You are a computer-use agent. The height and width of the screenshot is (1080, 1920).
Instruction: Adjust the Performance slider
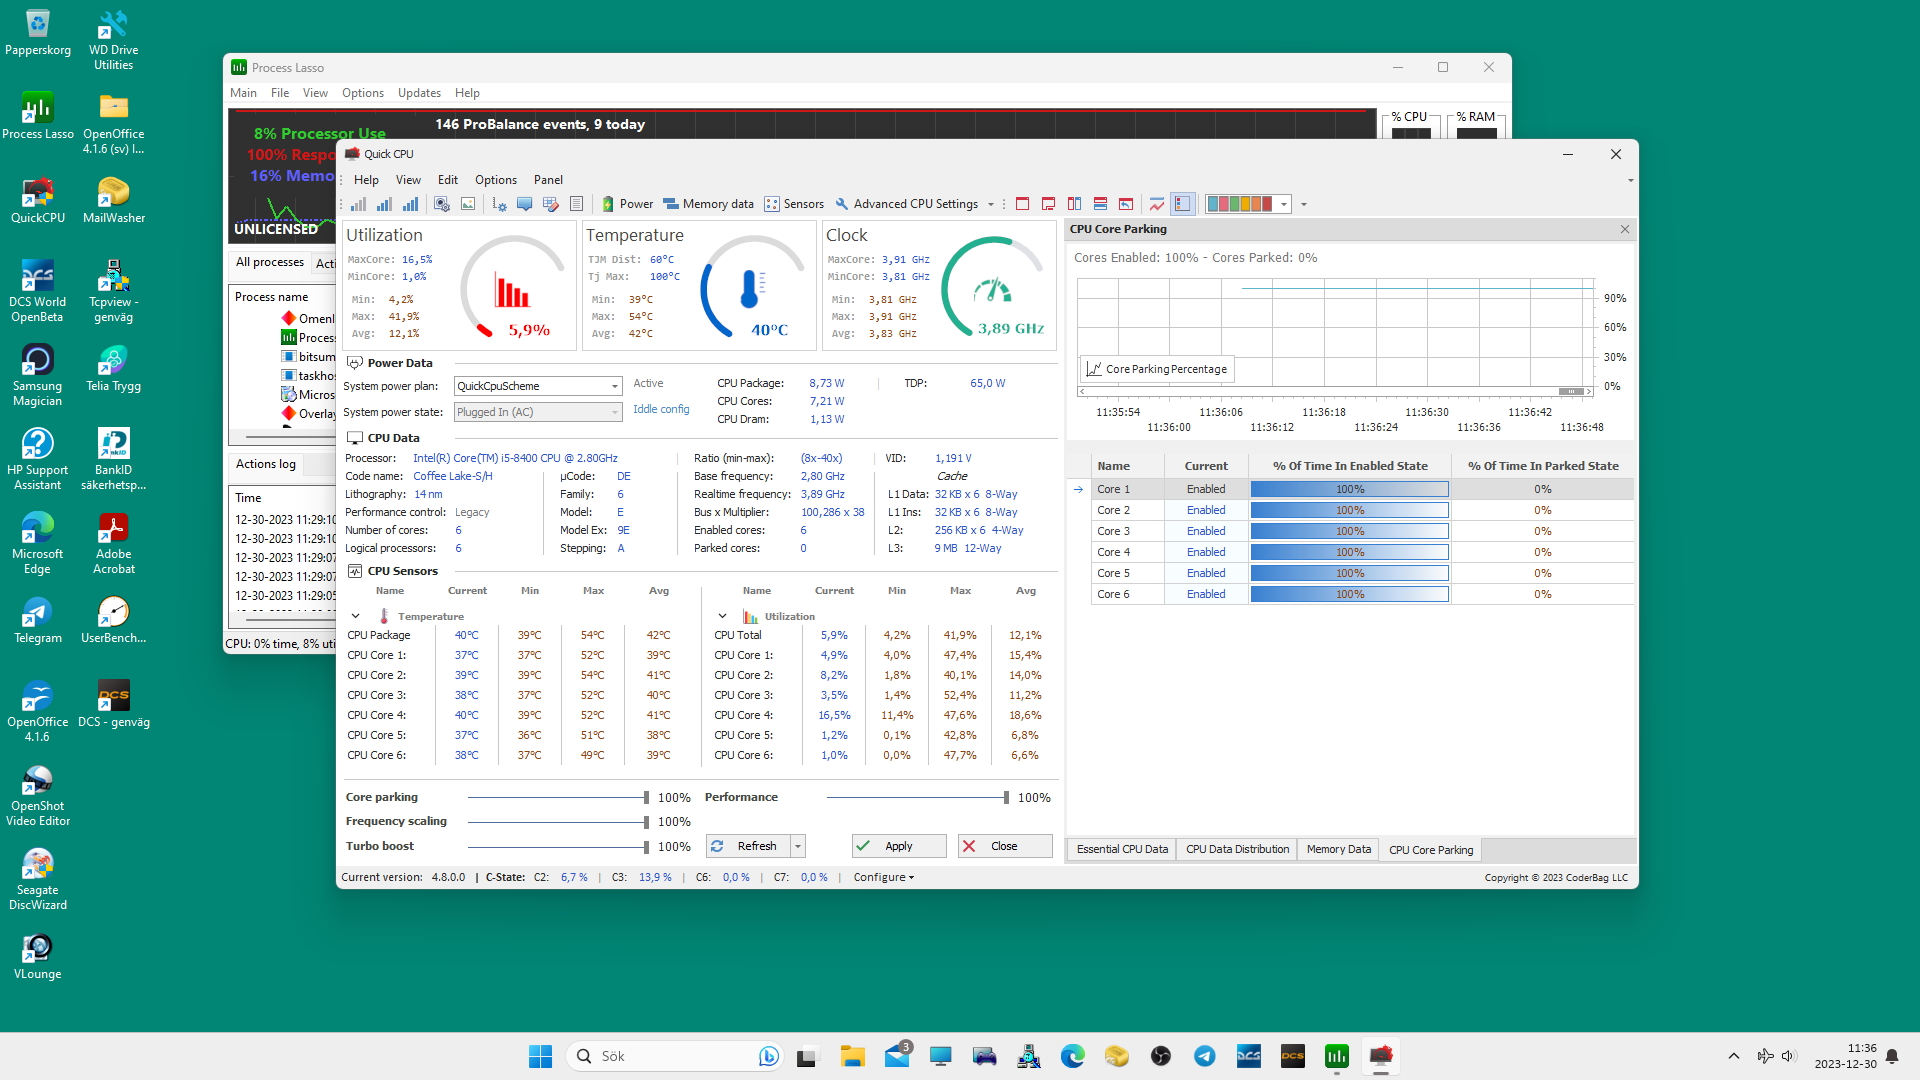[918, 798]
